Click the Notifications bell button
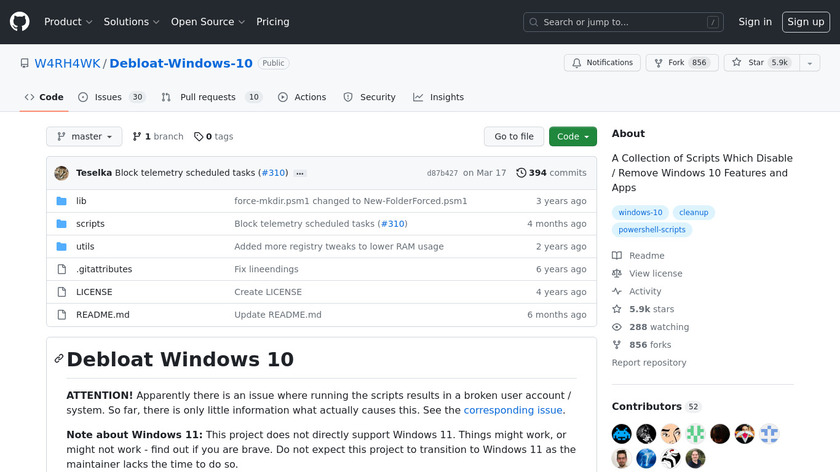840x472 pixels. click(602, 63)
